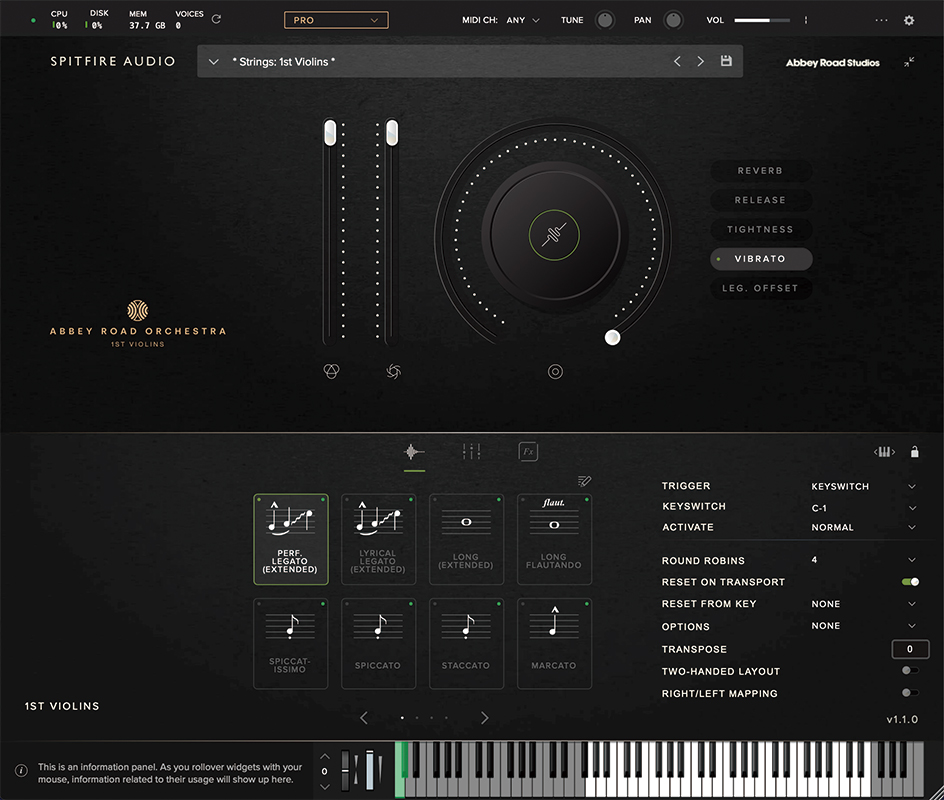The height and width of the screenshot is (800, 944).
Task: Open the Keyswitch C-1 dropdown
Action: click(x=863, y=508)
